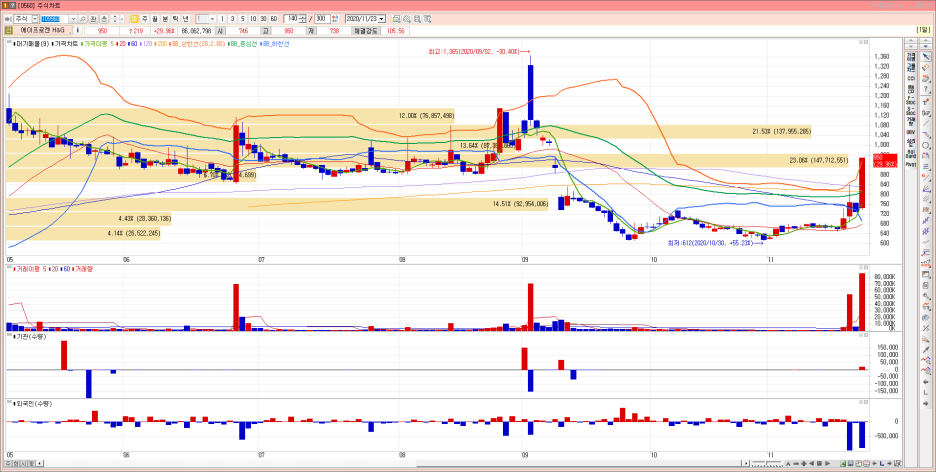Image resolution: width=936 pixels, height=472 pixels.
Task: Select the yearly (년) chart period button
Action: (x=186, y=18)
